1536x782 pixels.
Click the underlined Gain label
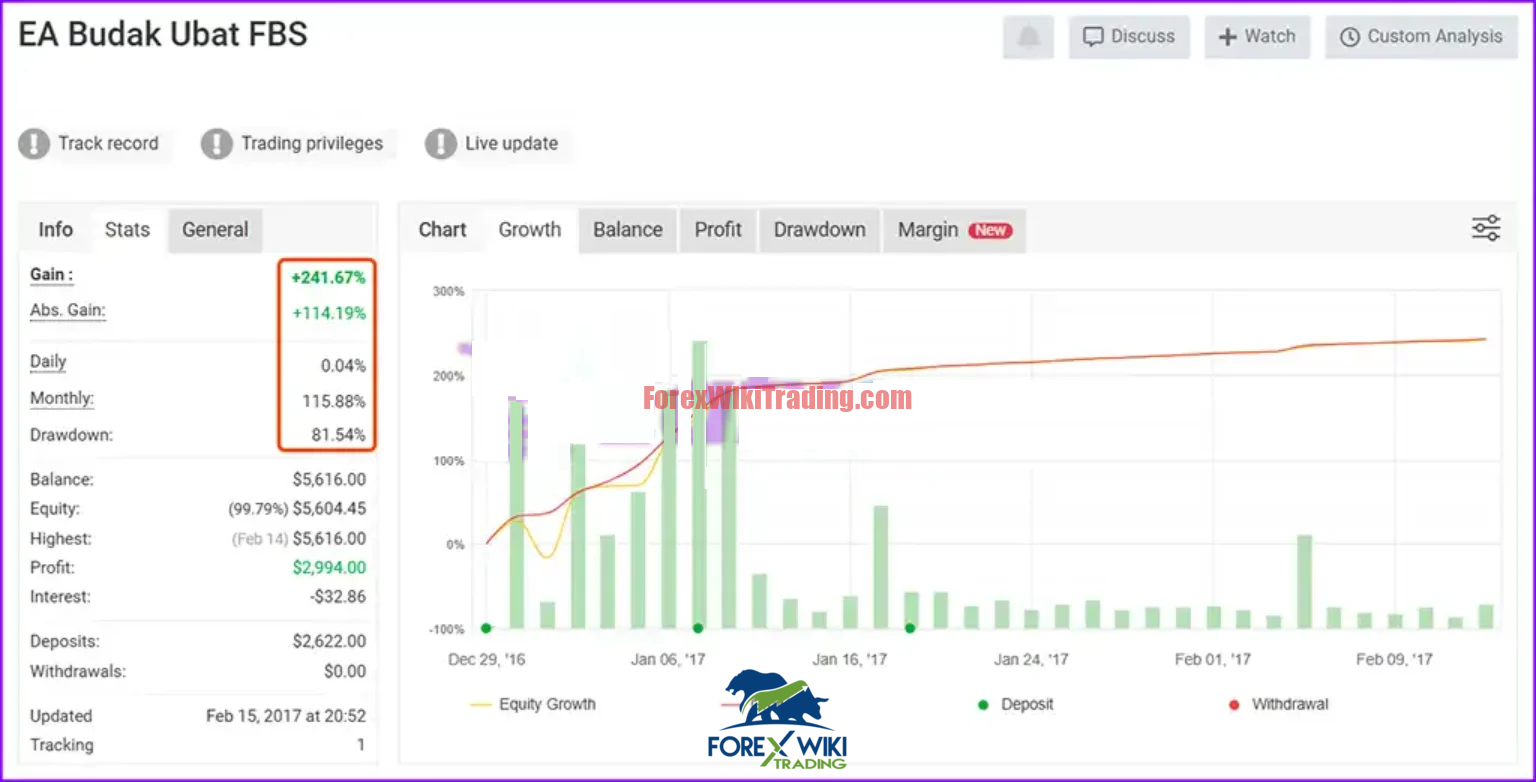click(x=52, y=275)
